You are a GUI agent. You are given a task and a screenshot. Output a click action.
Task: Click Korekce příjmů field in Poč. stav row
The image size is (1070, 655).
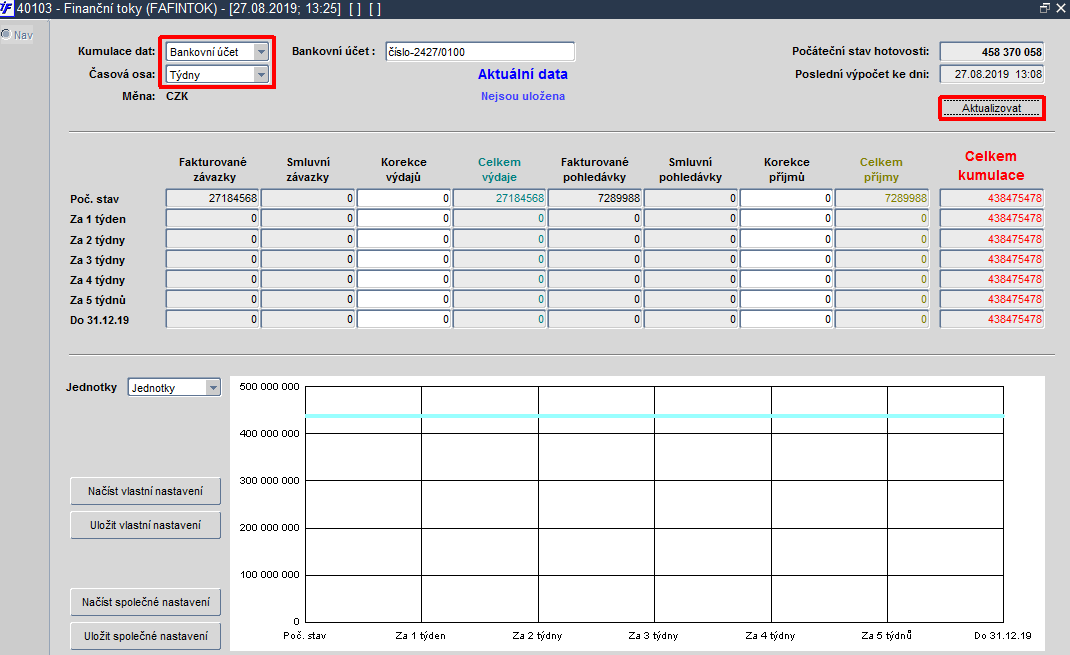(786, 198)
